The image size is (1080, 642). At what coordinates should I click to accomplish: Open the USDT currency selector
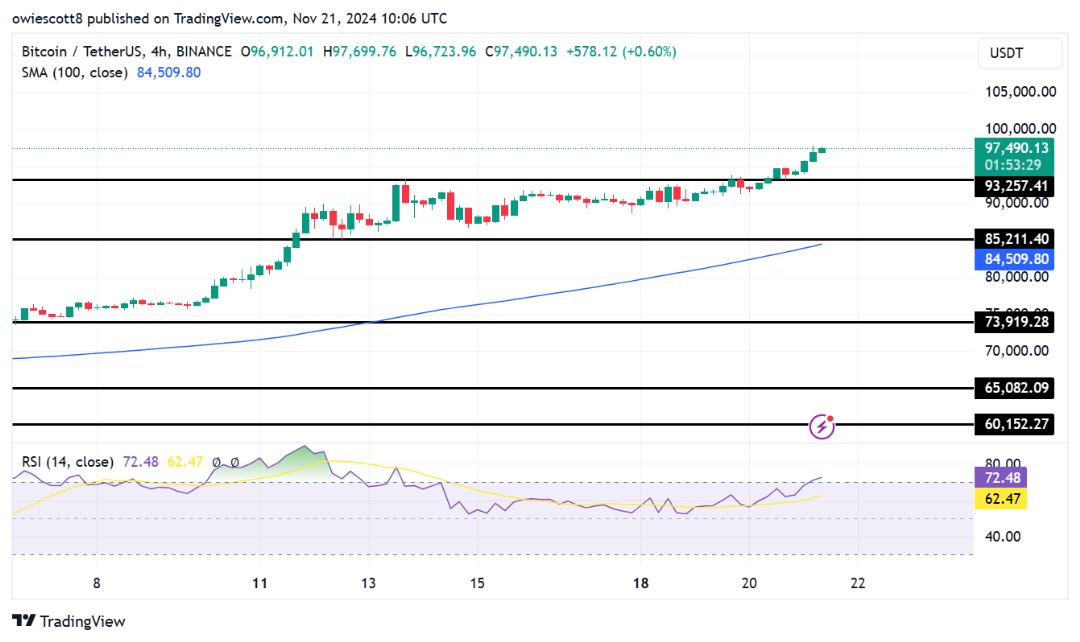coord(1014,53)
